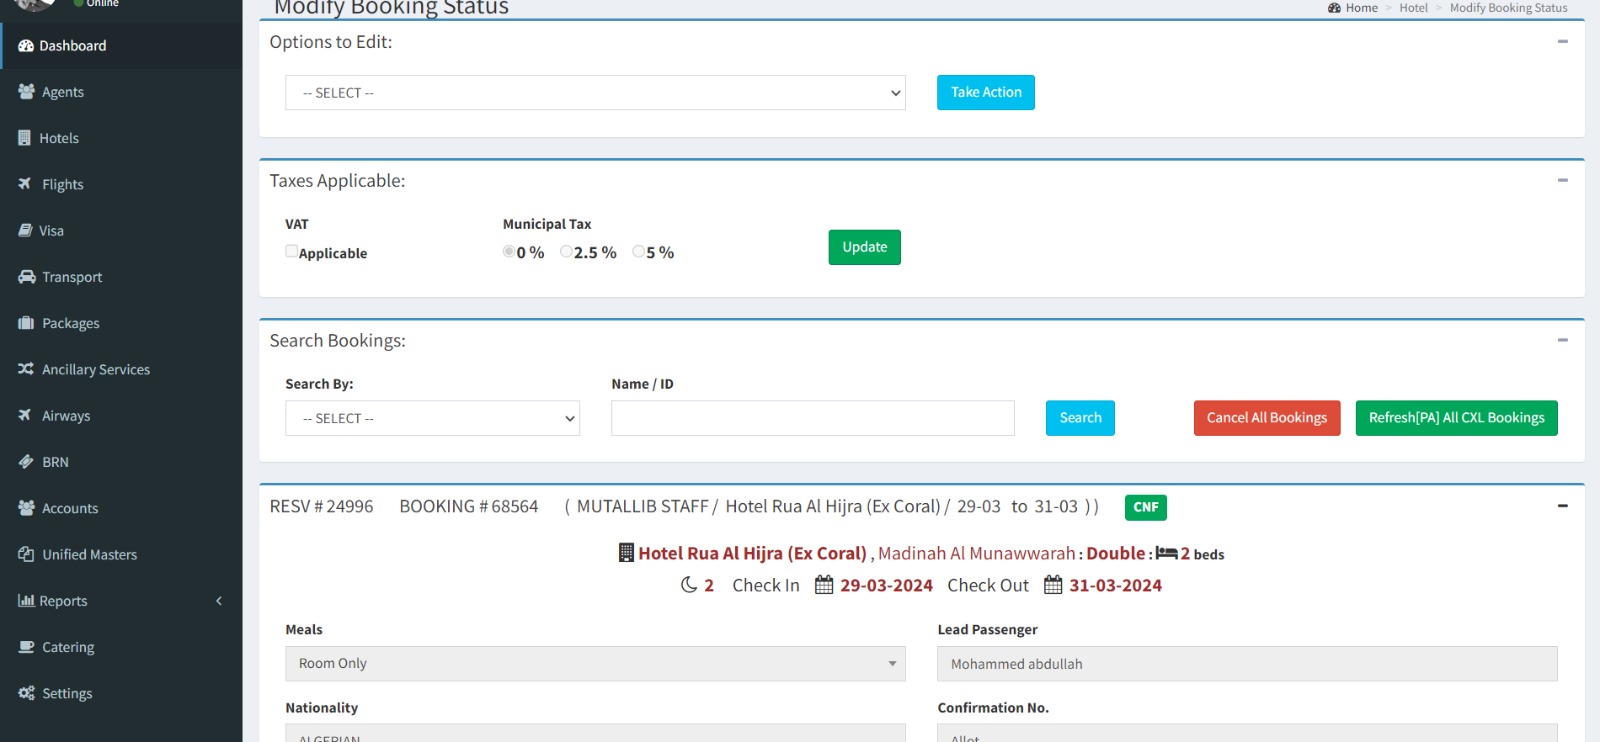Screen dimensions: 1600x742
Task: Enable the VAT Applicable checkbox
Action: [291, 252]
